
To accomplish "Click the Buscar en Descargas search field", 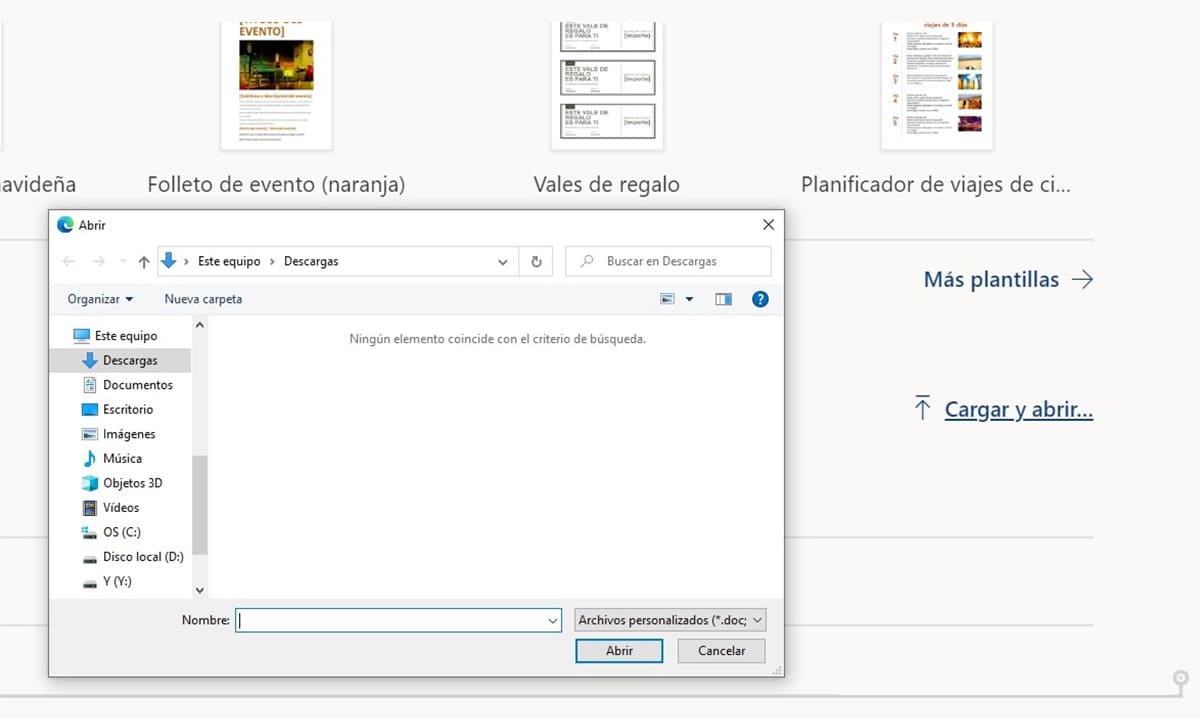I will [668, 261].
